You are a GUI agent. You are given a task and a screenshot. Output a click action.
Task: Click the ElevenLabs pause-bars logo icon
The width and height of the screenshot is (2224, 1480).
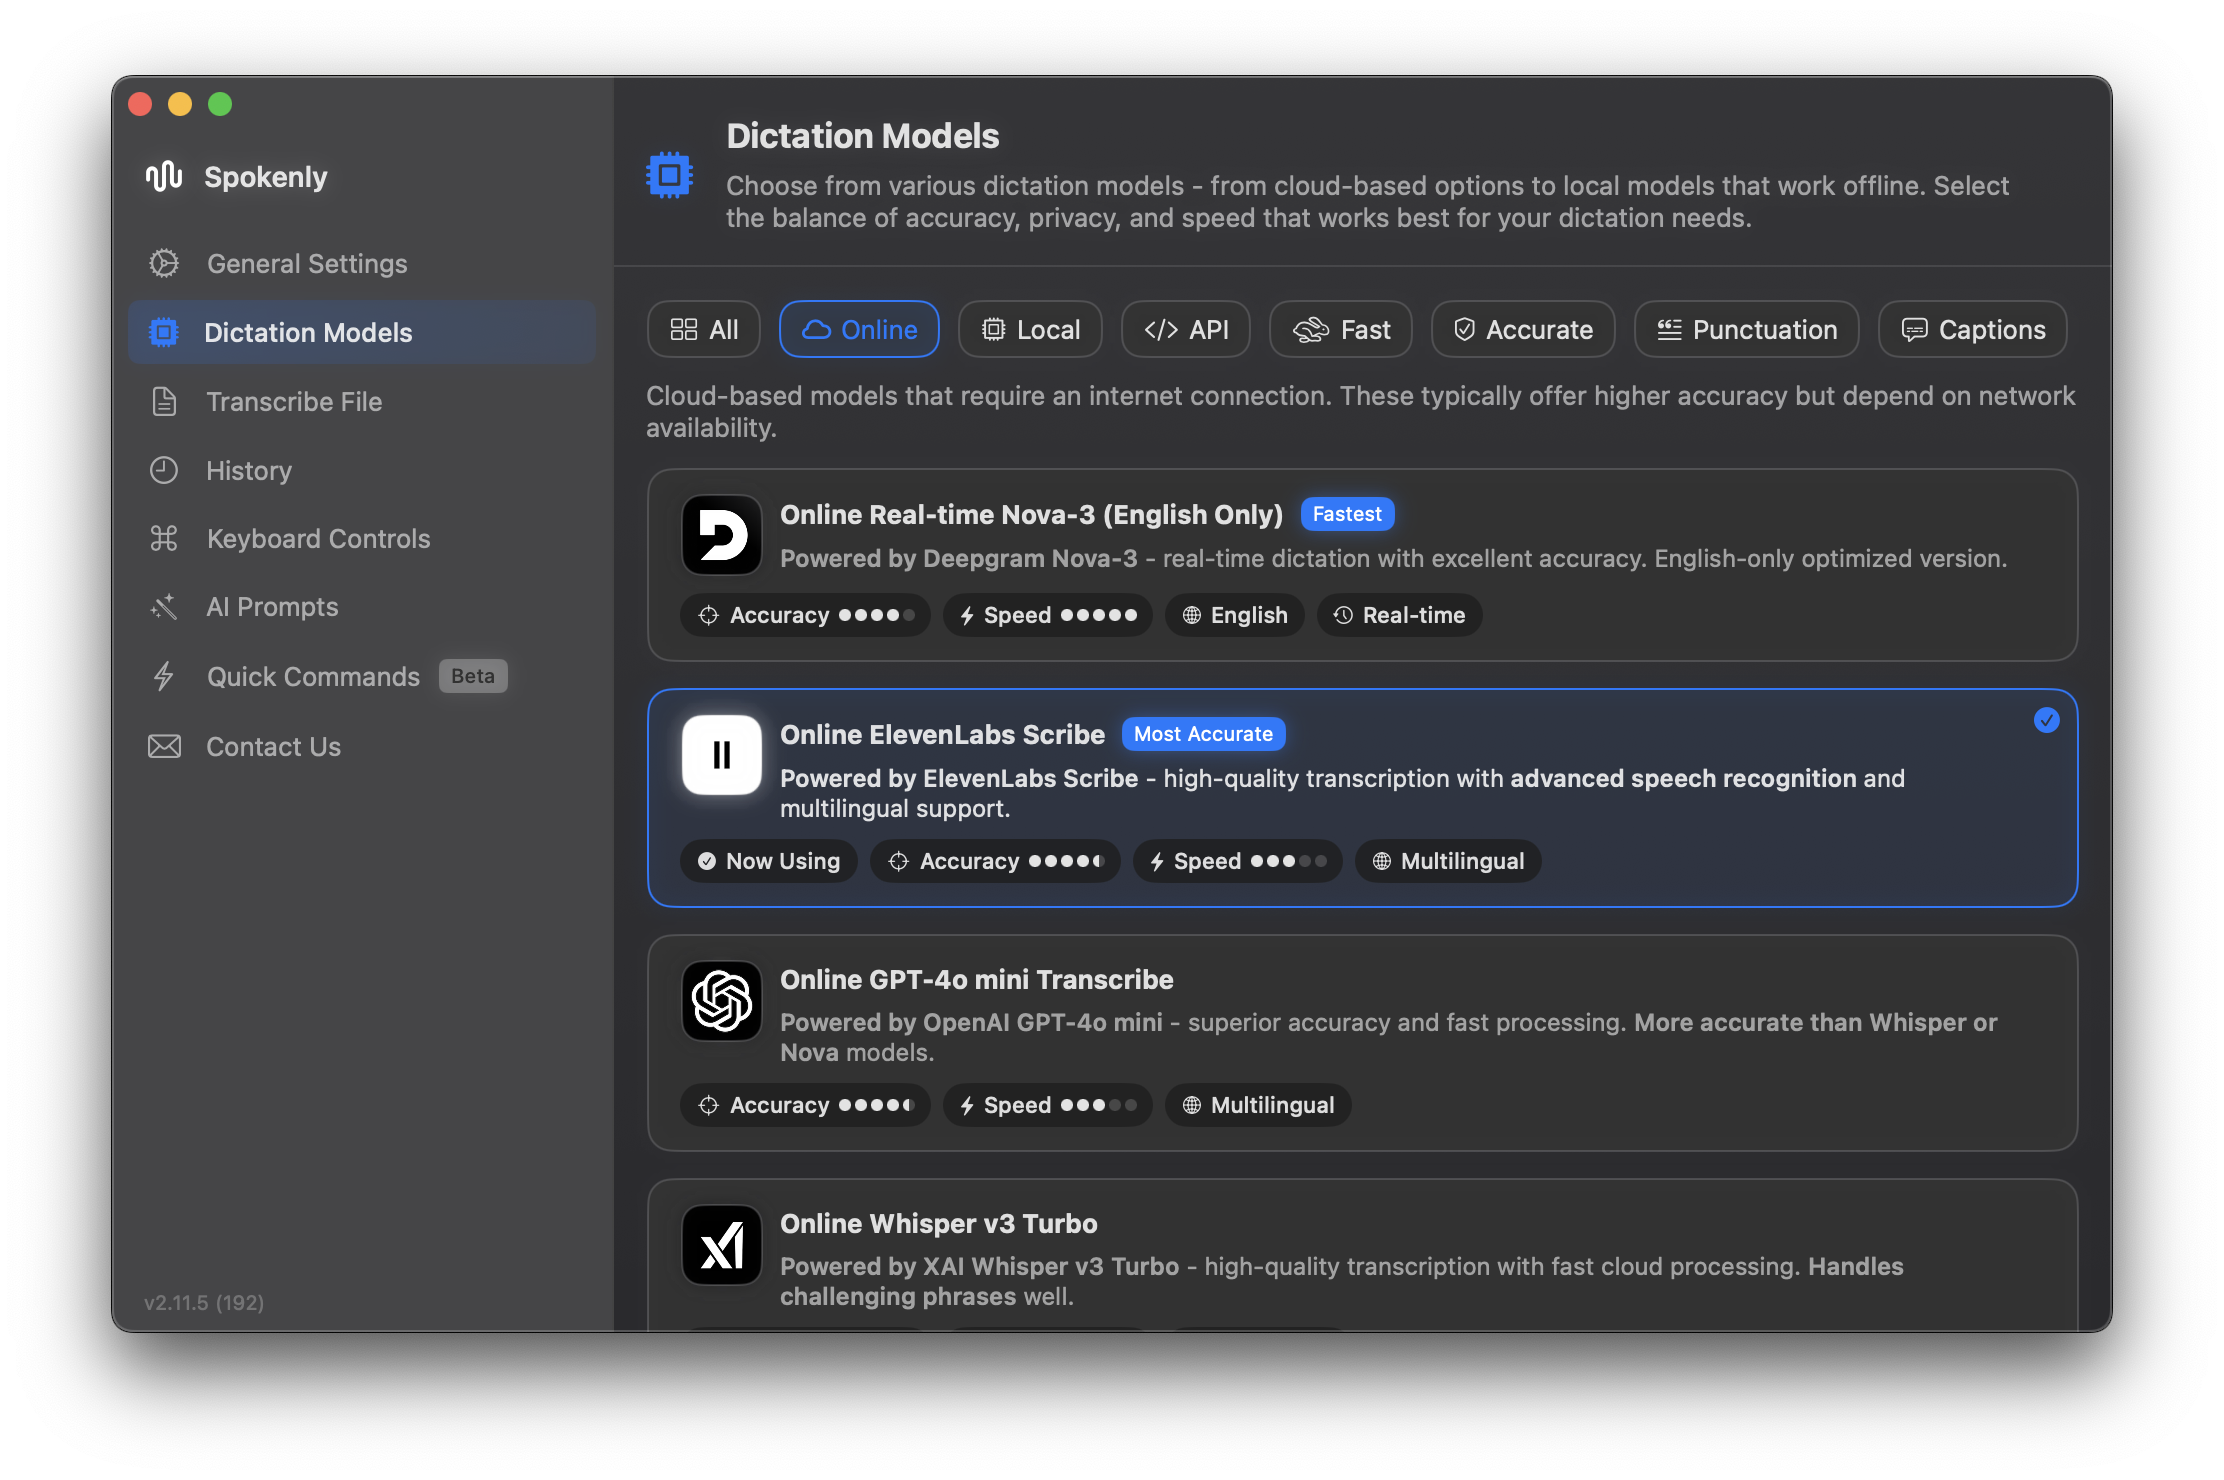721,755
